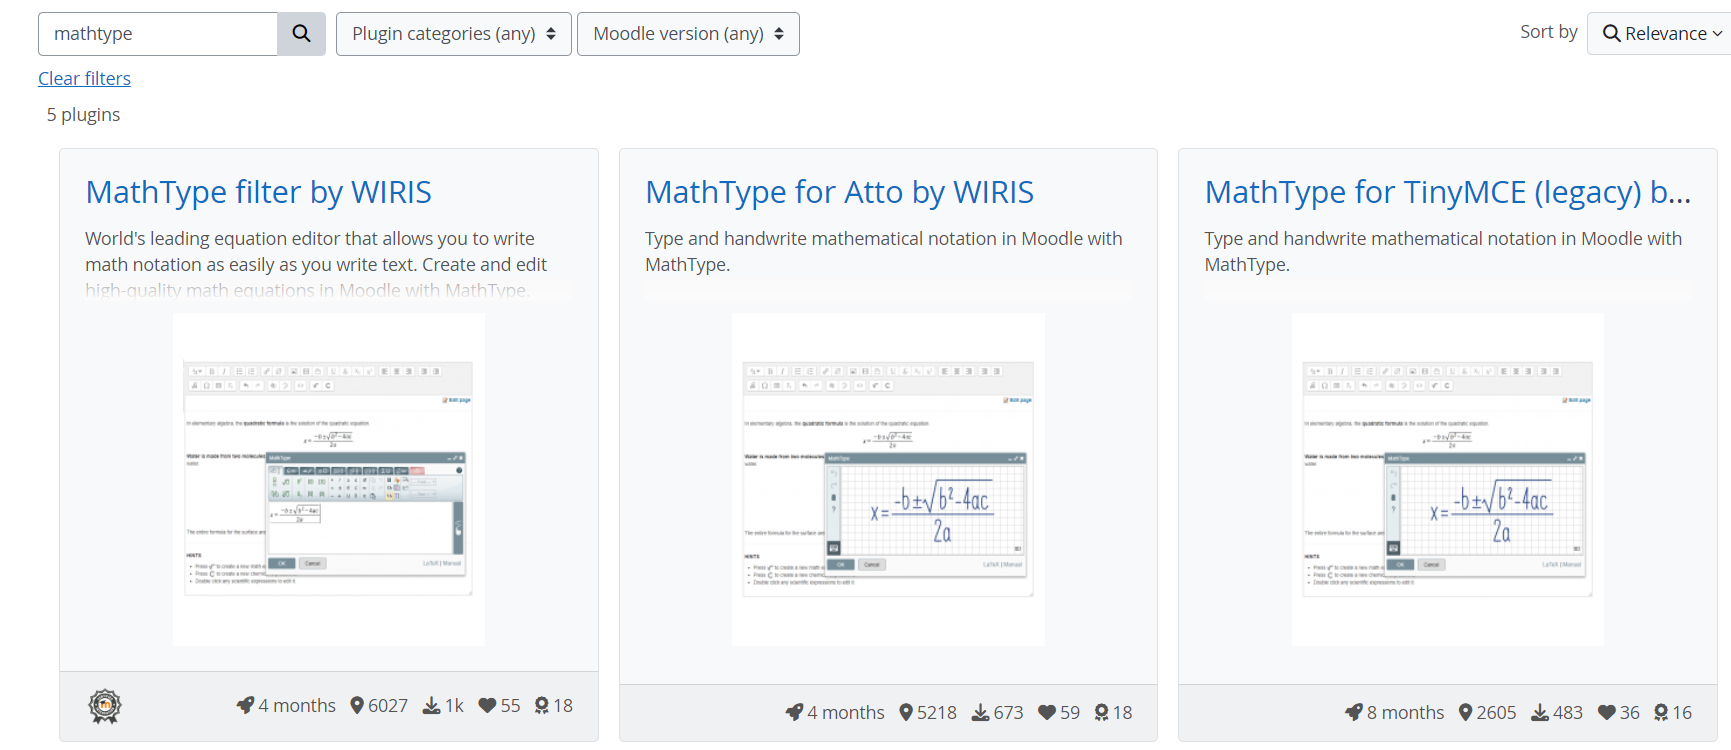Click the Clear filters link
1731x750 pixels.
84,78
